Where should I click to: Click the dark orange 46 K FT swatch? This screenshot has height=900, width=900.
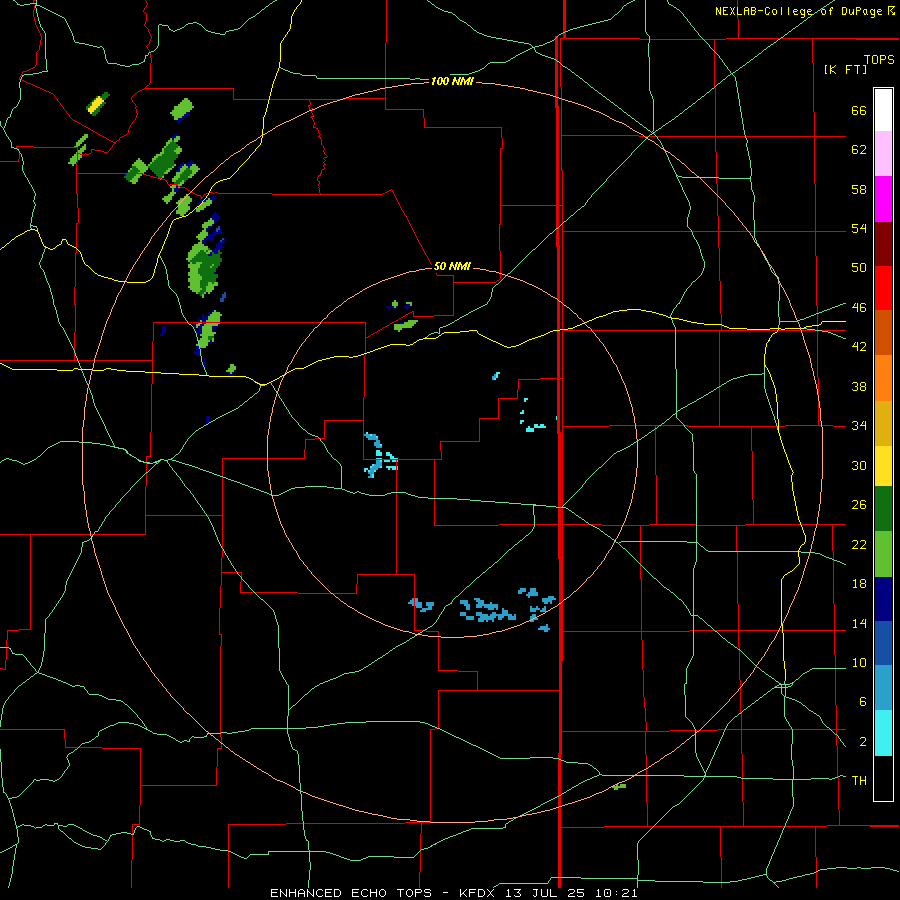click(x=883, y=332)
